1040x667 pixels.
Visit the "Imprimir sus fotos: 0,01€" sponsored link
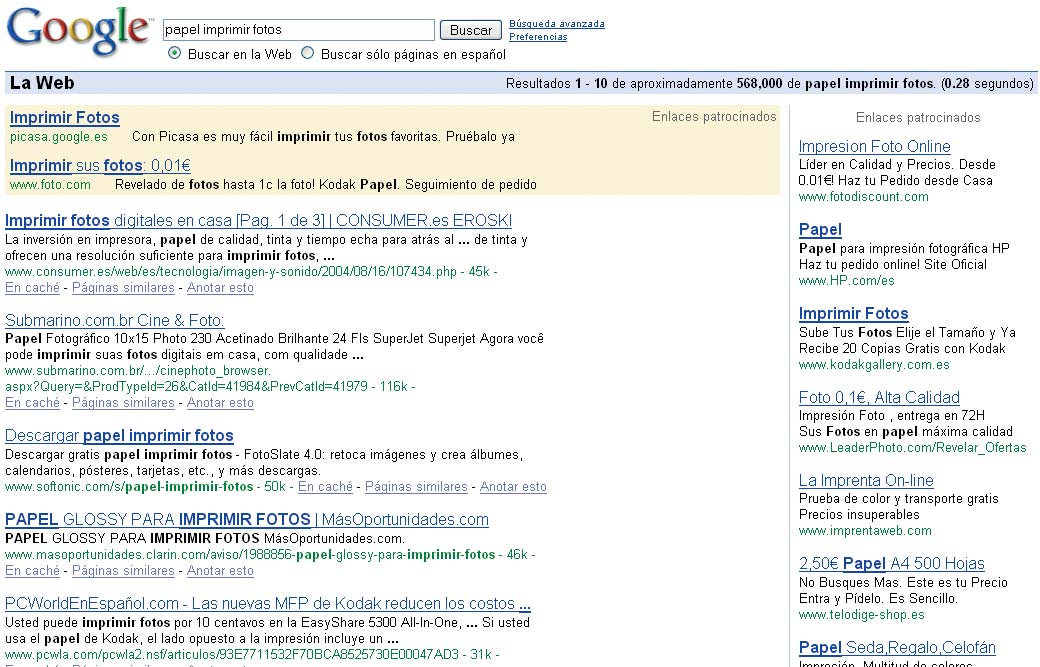100,165
